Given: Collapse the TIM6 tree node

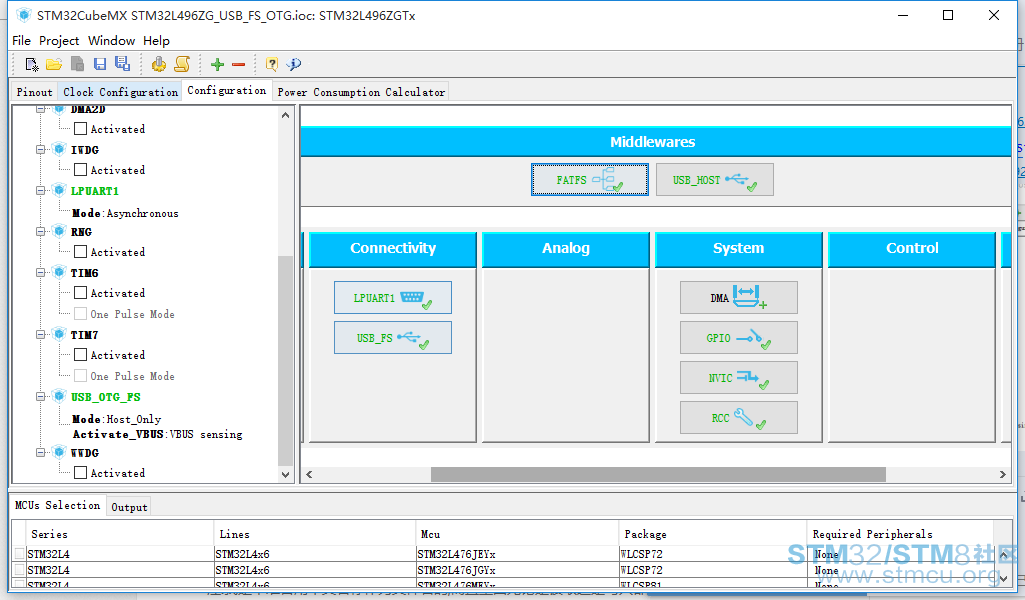Looking at the screenshot, I should coord(41,273).
